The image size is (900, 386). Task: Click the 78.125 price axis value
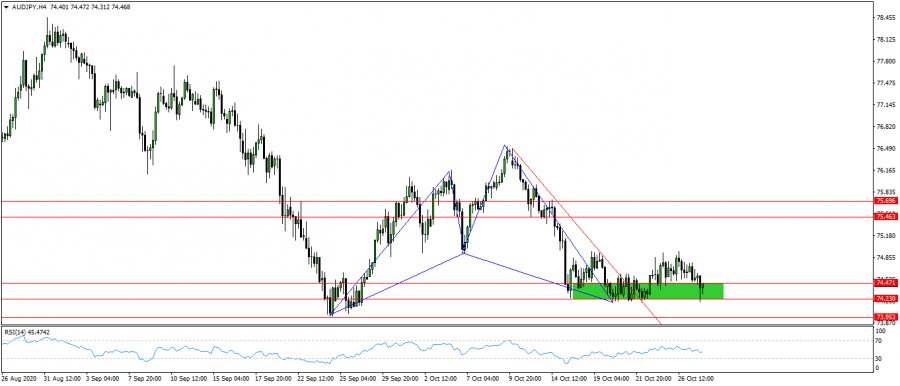coord(885,40)
